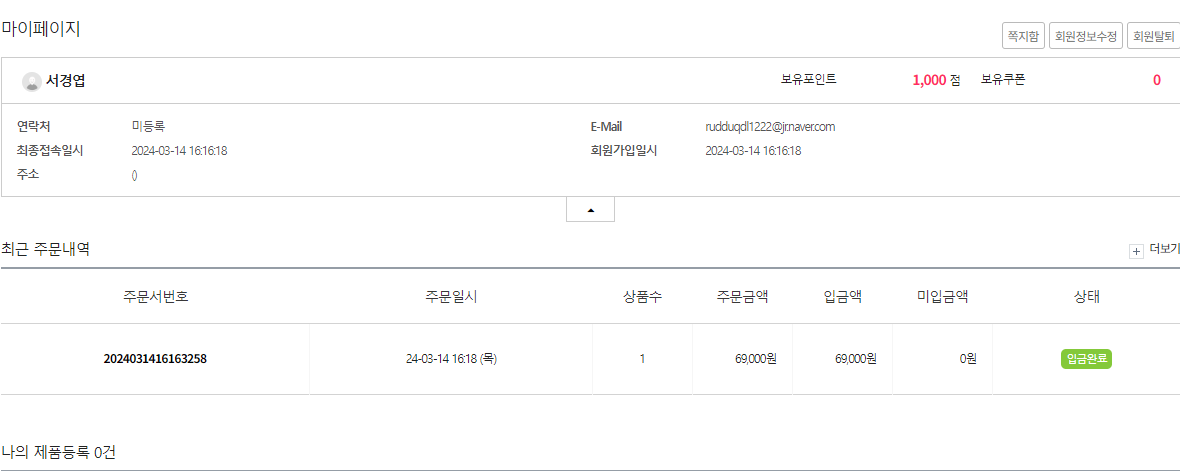This screenshot has width=1180, height=471.
Task: Click the profile avatar icon beside 서경엽
Action: (32, 81)
